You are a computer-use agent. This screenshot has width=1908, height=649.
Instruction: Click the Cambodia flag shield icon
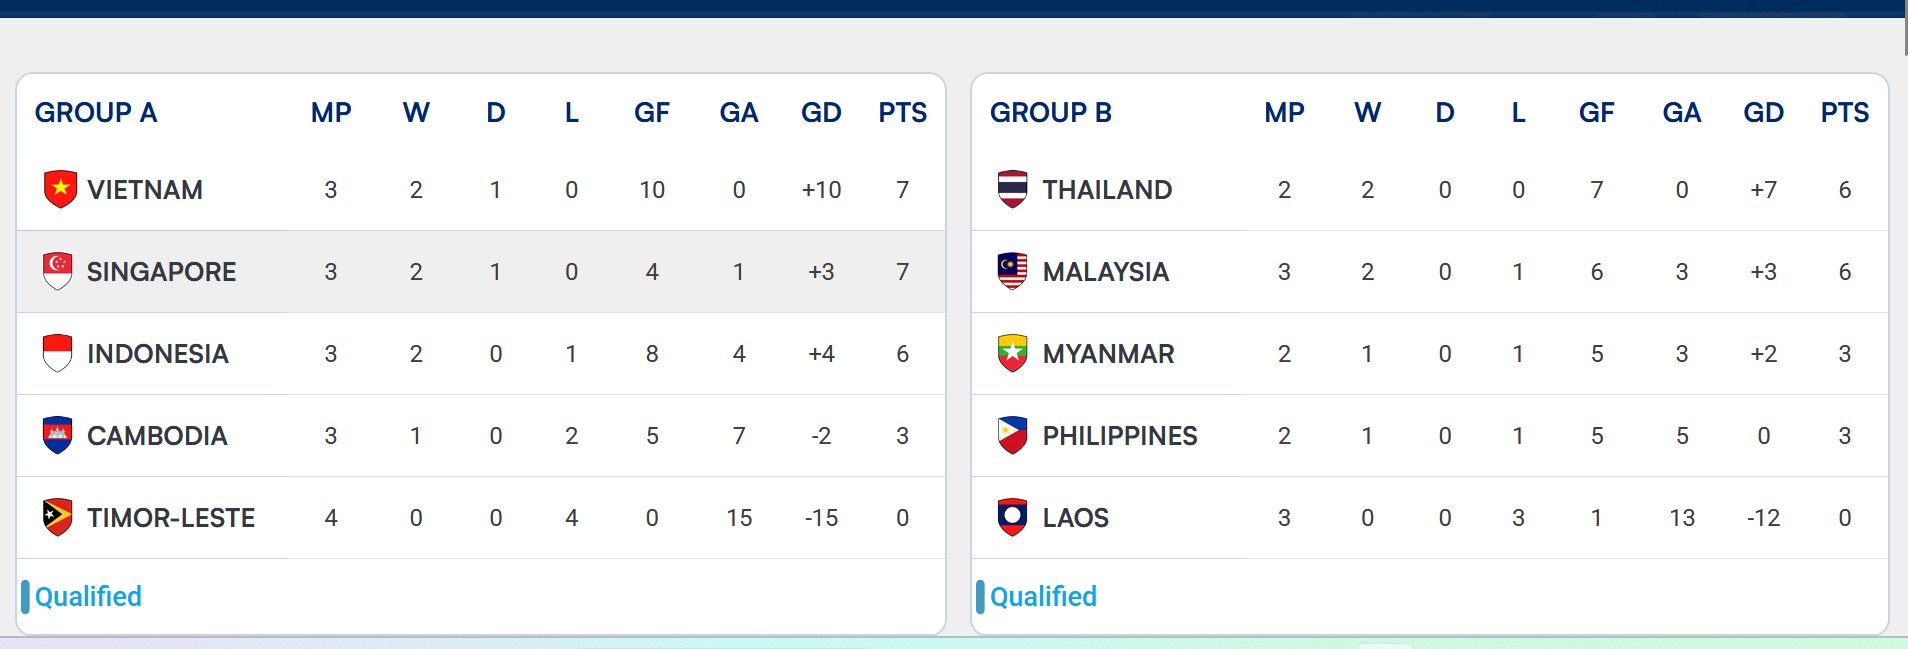coord(59,435)
